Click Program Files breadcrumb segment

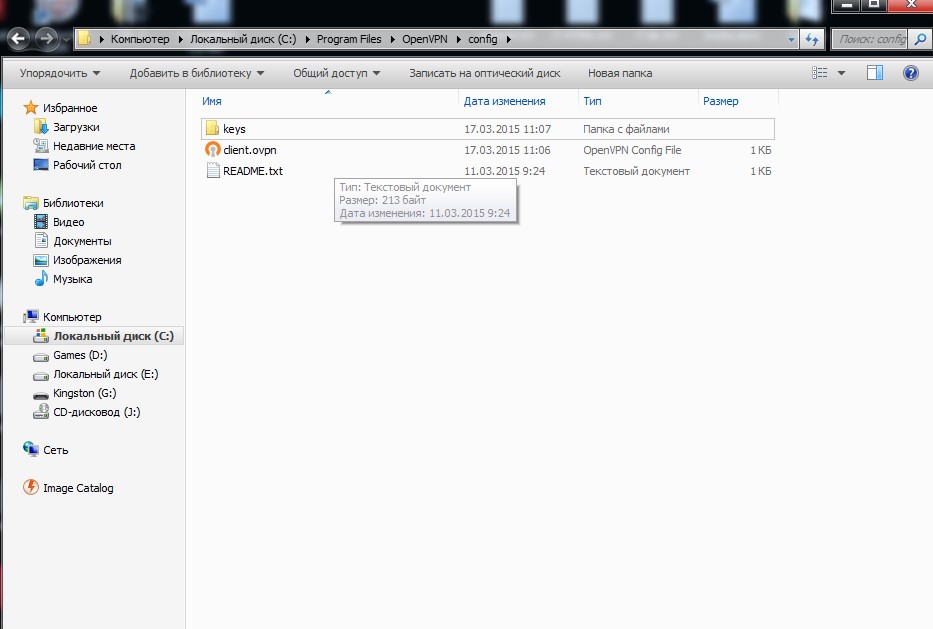tap(349, 39)
